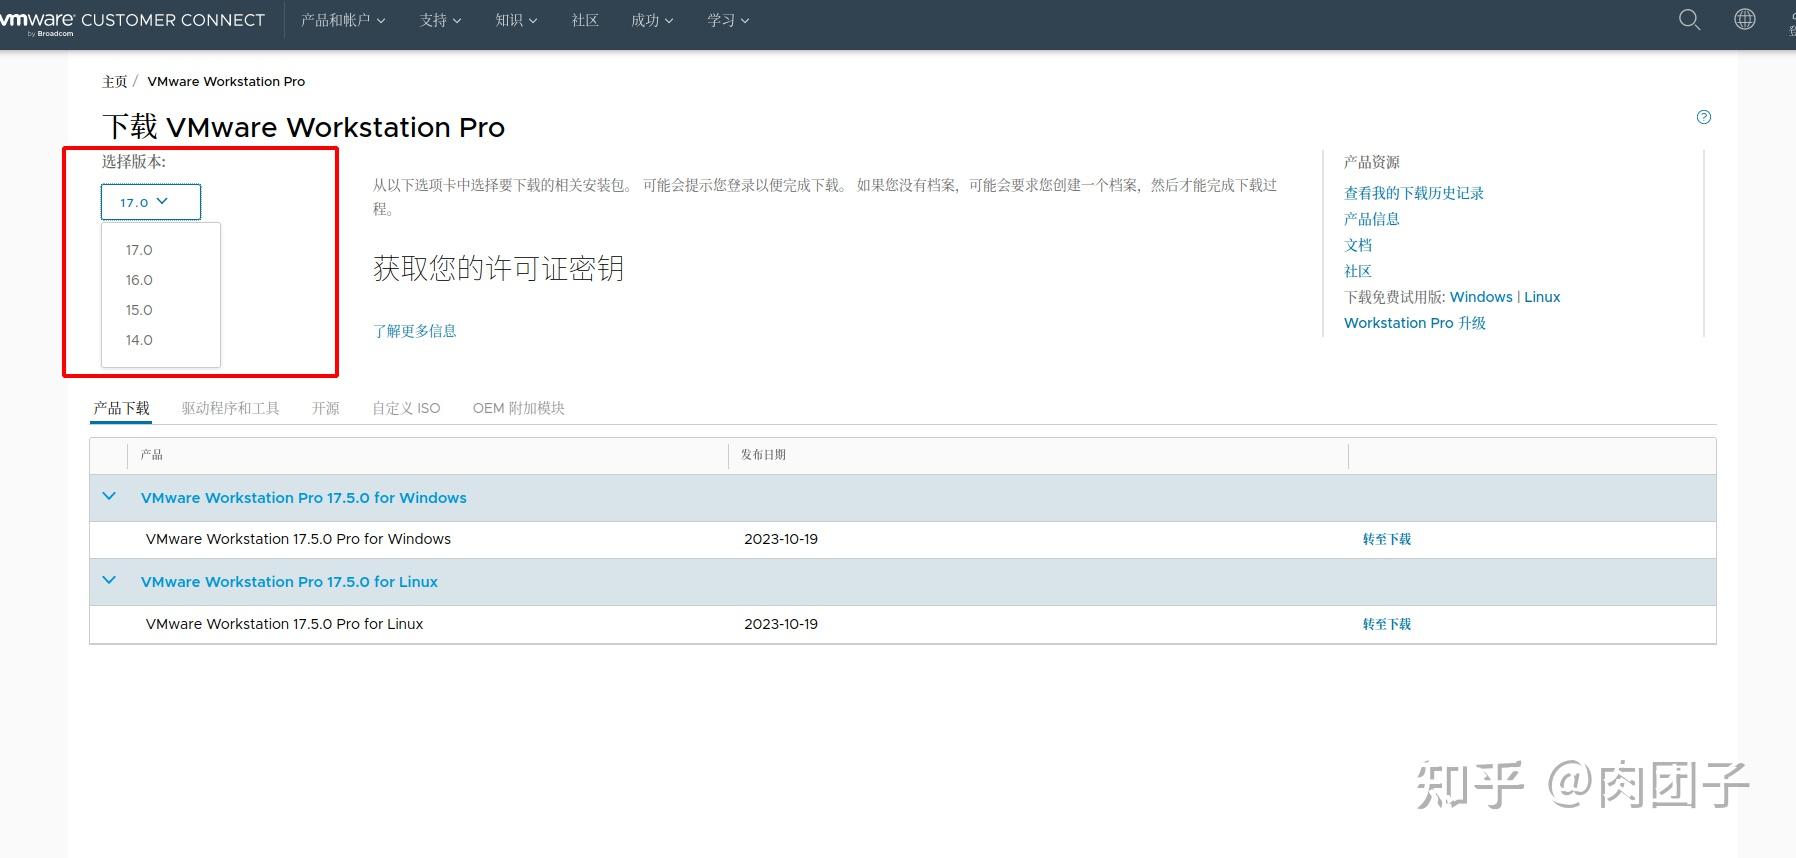The image size is (1796, 858).
Task: Click VMware Workstation 17.5.0 Pro for Windows text
Action: pyautogui.click(x=298, y=539)
